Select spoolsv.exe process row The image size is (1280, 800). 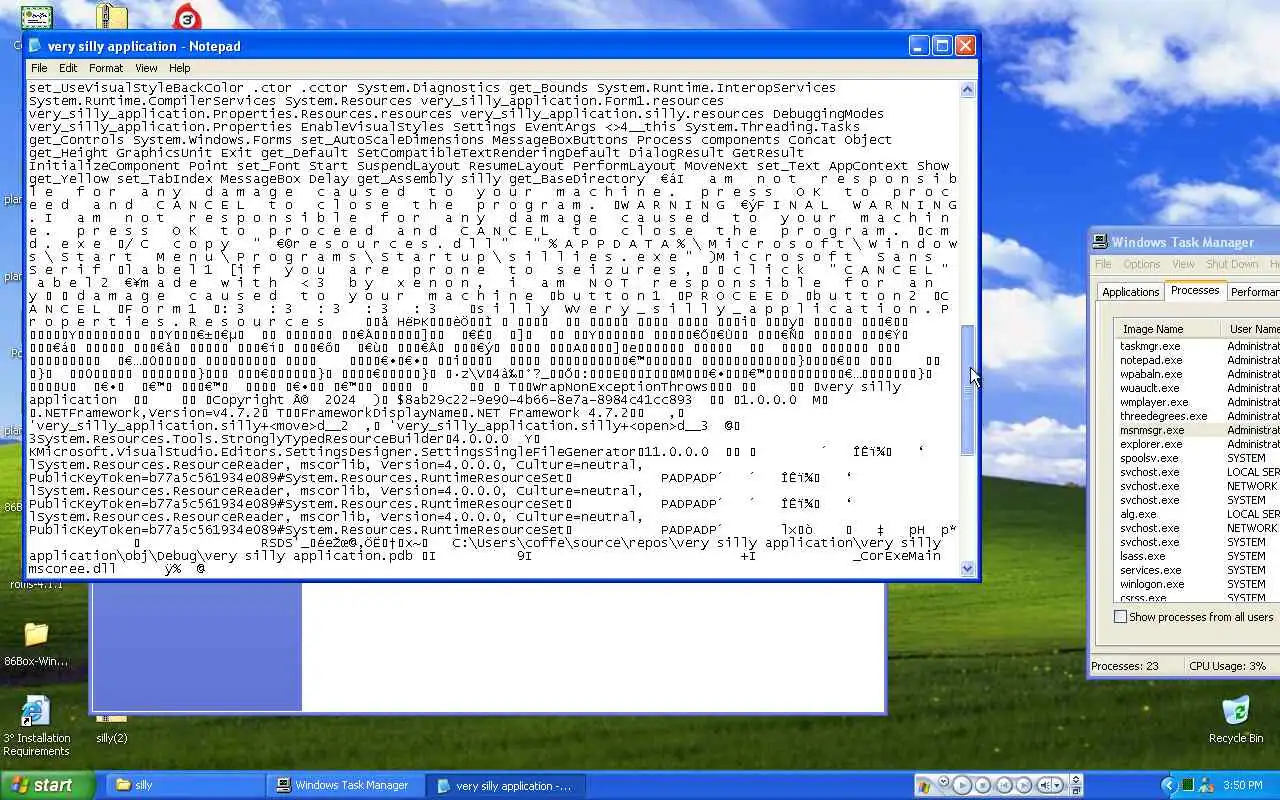click(x=1197, y=458)
